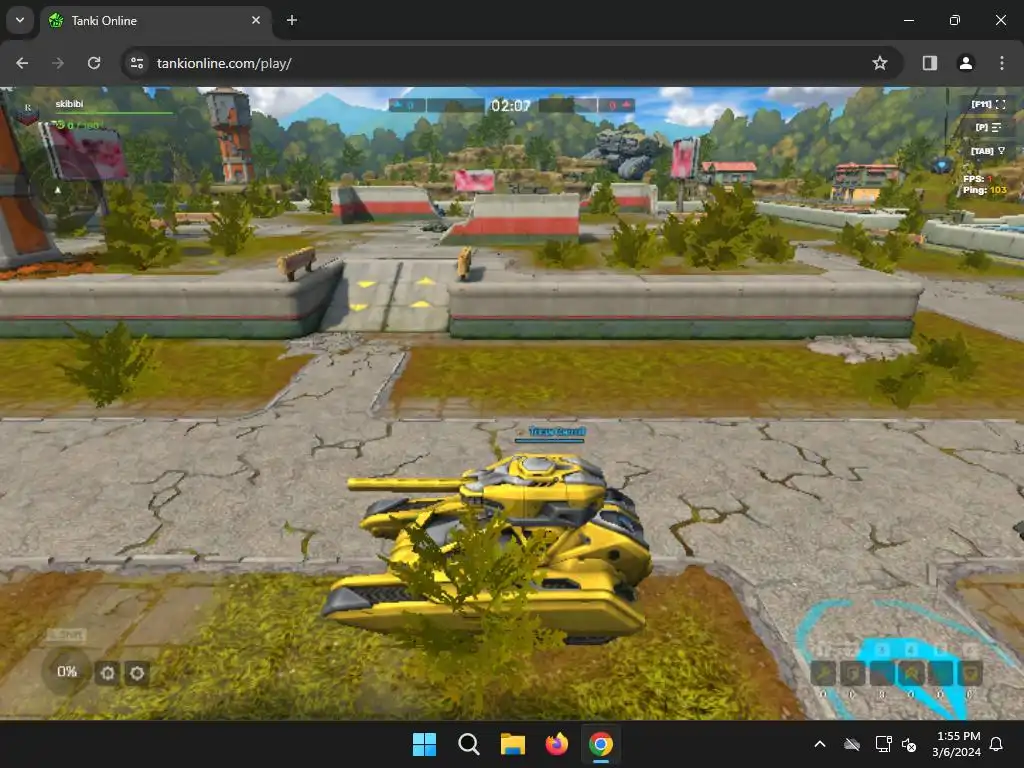Open a new browser tab

click(292, 20)
